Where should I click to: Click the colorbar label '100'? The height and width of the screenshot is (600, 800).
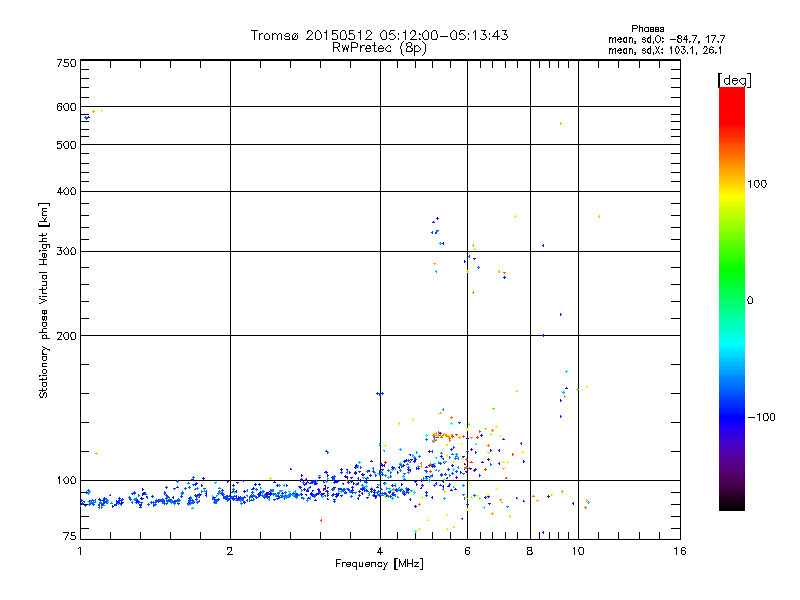[757, 184]
